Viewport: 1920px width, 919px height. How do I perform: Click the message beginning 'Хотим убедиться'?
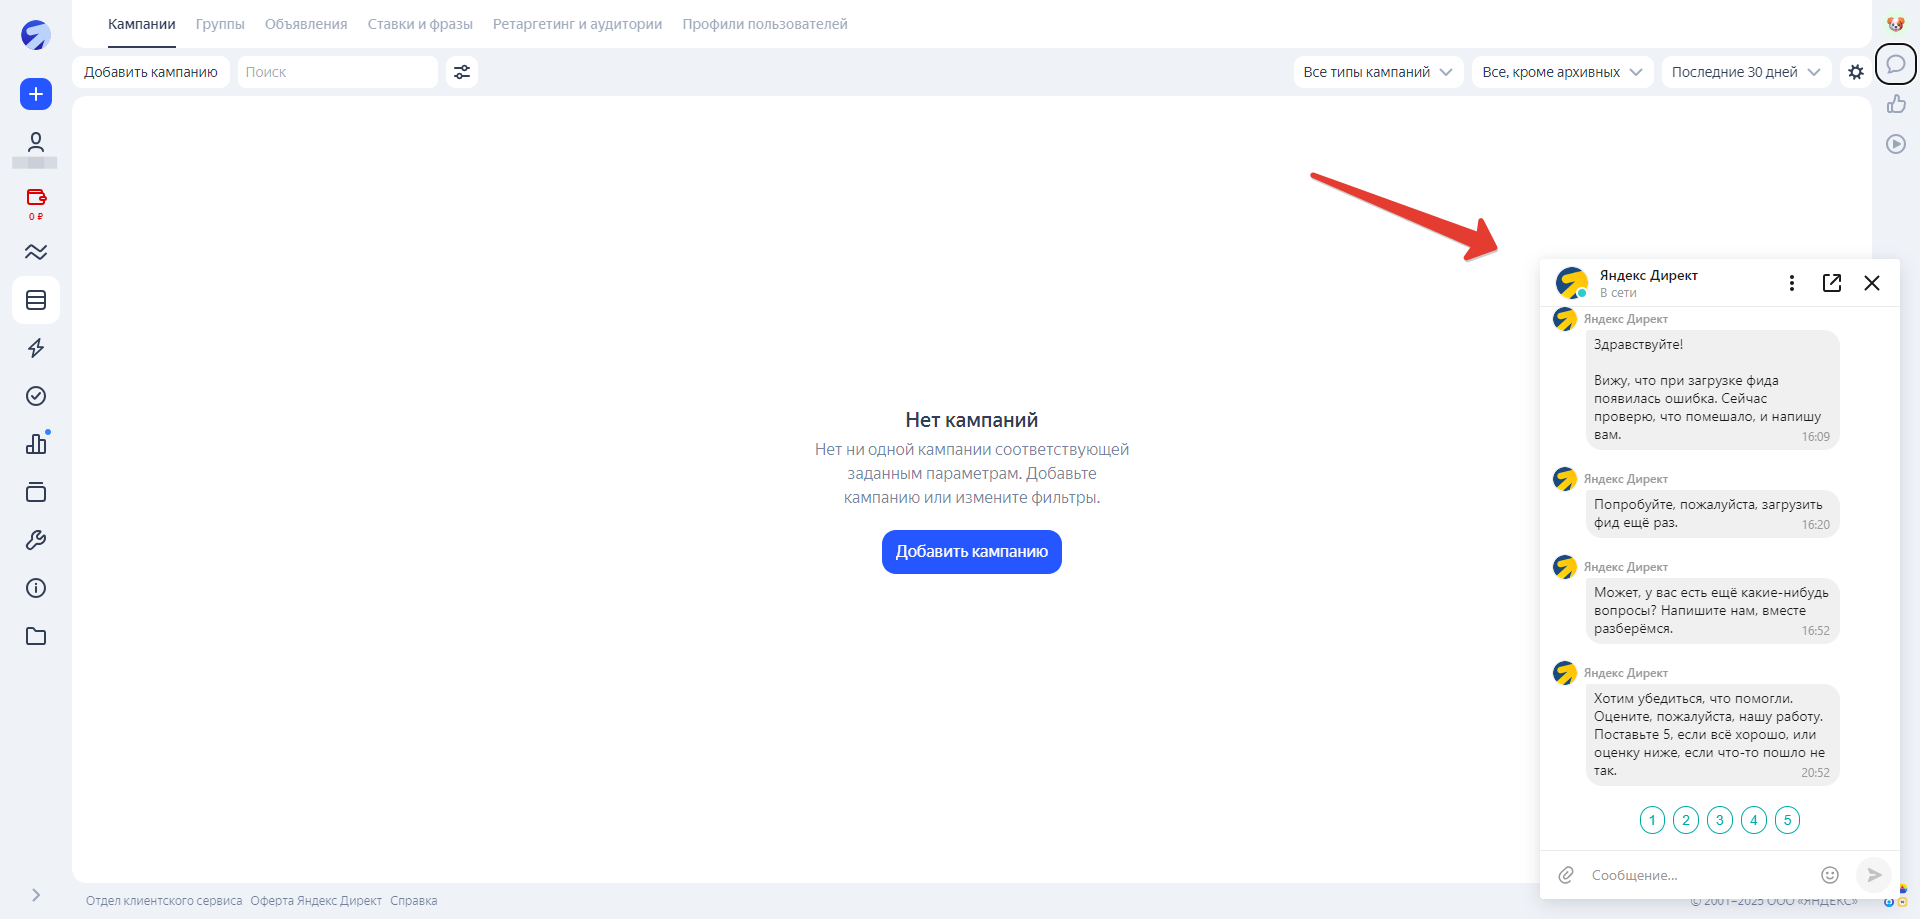point(1712,735)
